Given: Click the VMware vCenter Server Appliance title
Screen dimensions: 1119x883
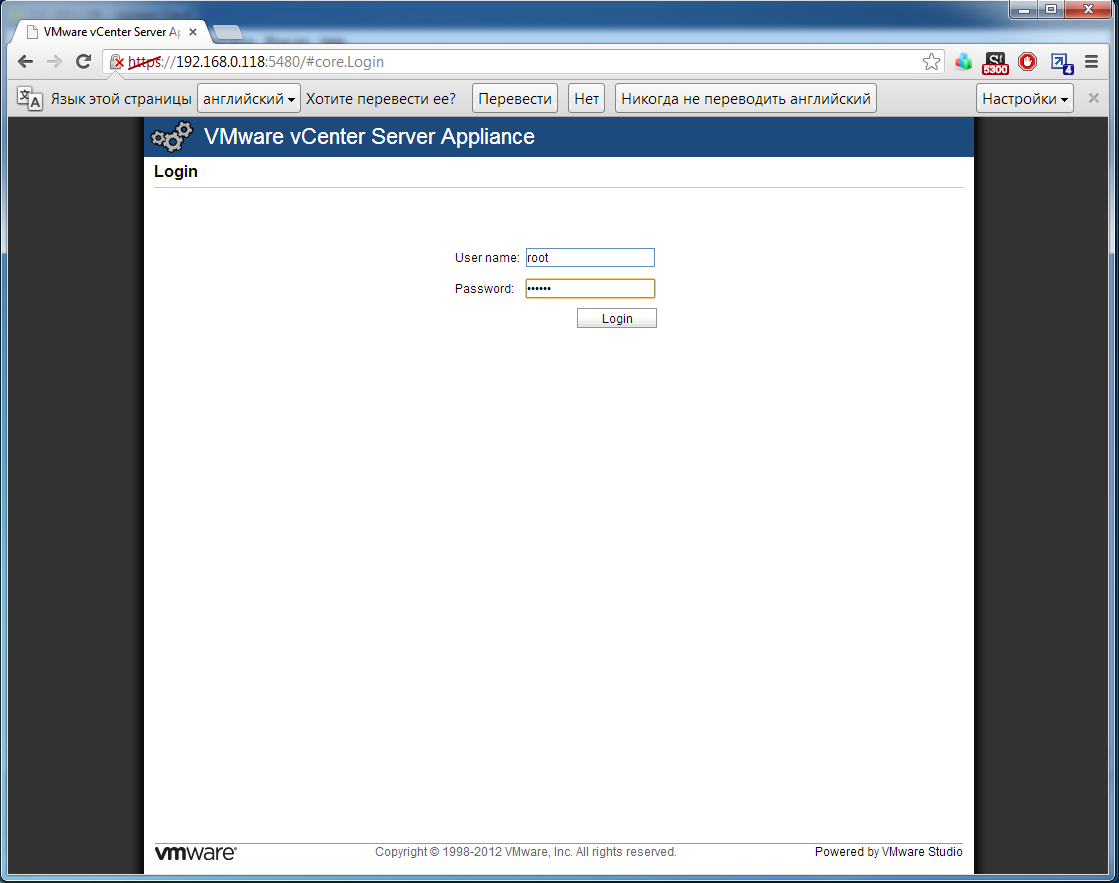Looking at the screenshot, I should 369,136.
